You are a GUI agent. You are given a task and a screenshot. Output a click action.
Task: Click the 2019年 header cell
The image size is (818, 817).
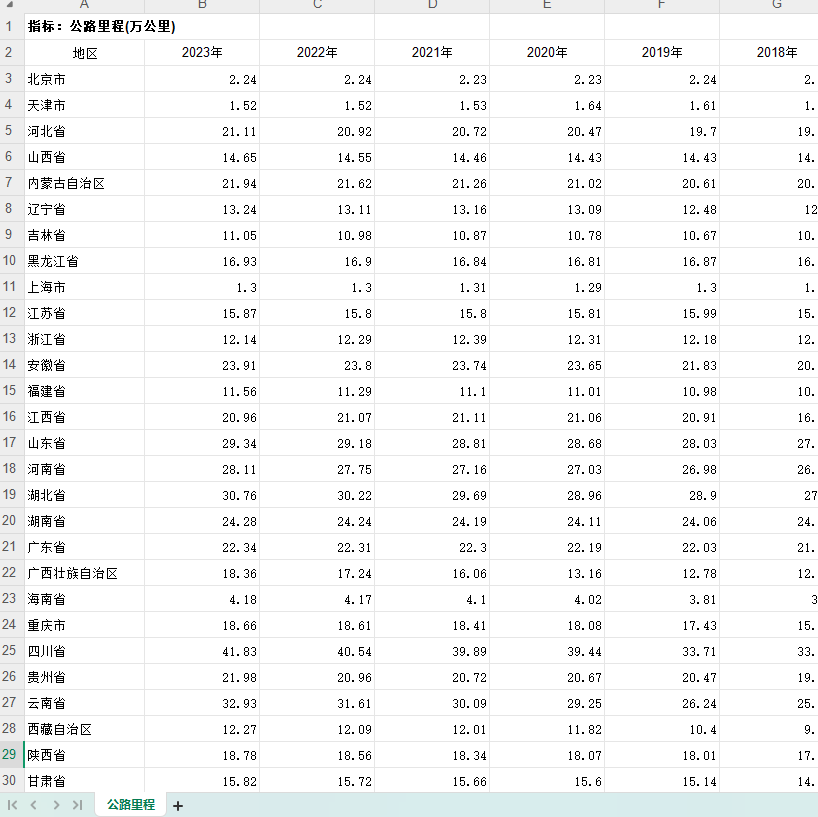[x=662, y=53]
